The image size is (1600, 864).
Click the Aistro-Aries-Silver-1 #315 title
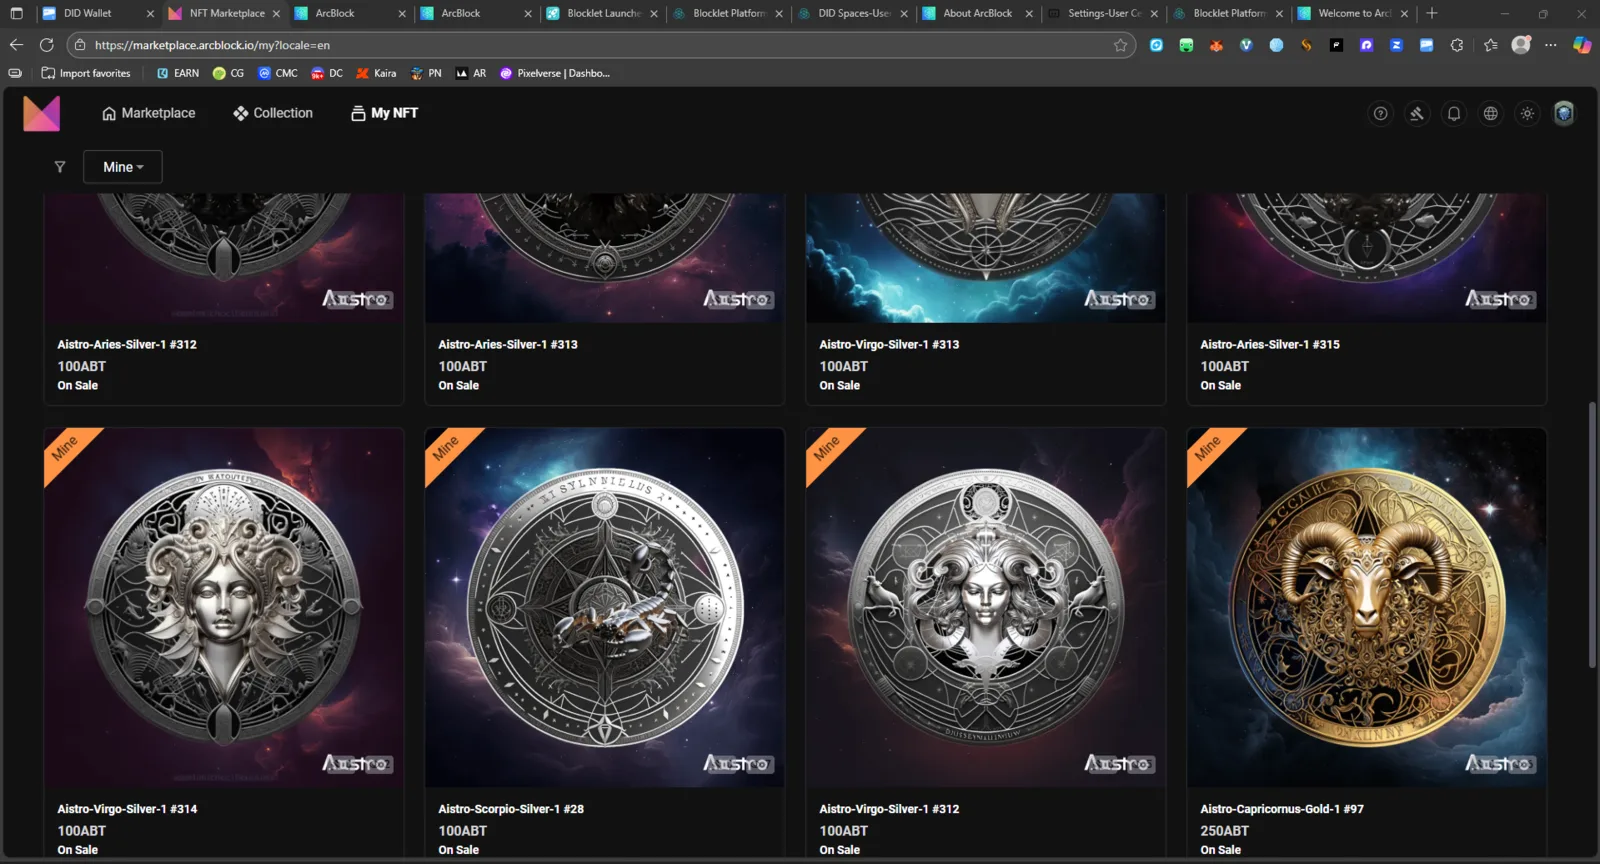pos(1270,344)
